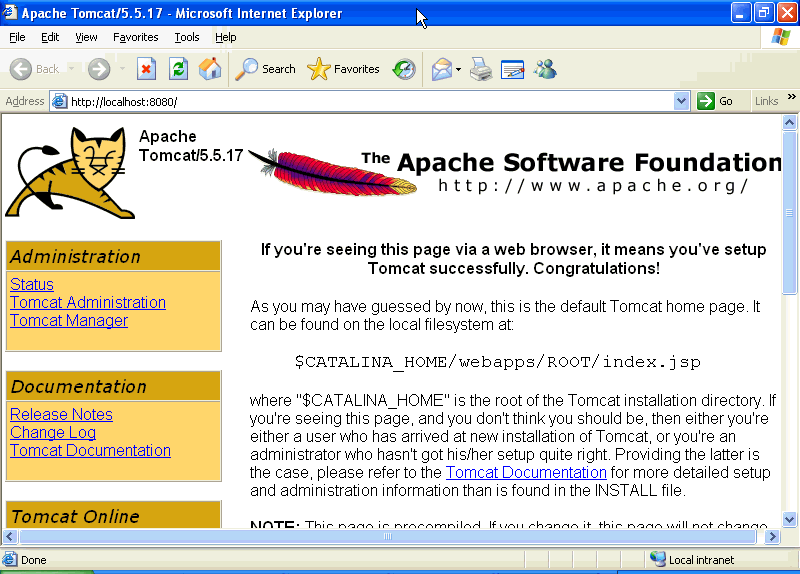
Task: Open the Tools menu
Action: (187, 37)
